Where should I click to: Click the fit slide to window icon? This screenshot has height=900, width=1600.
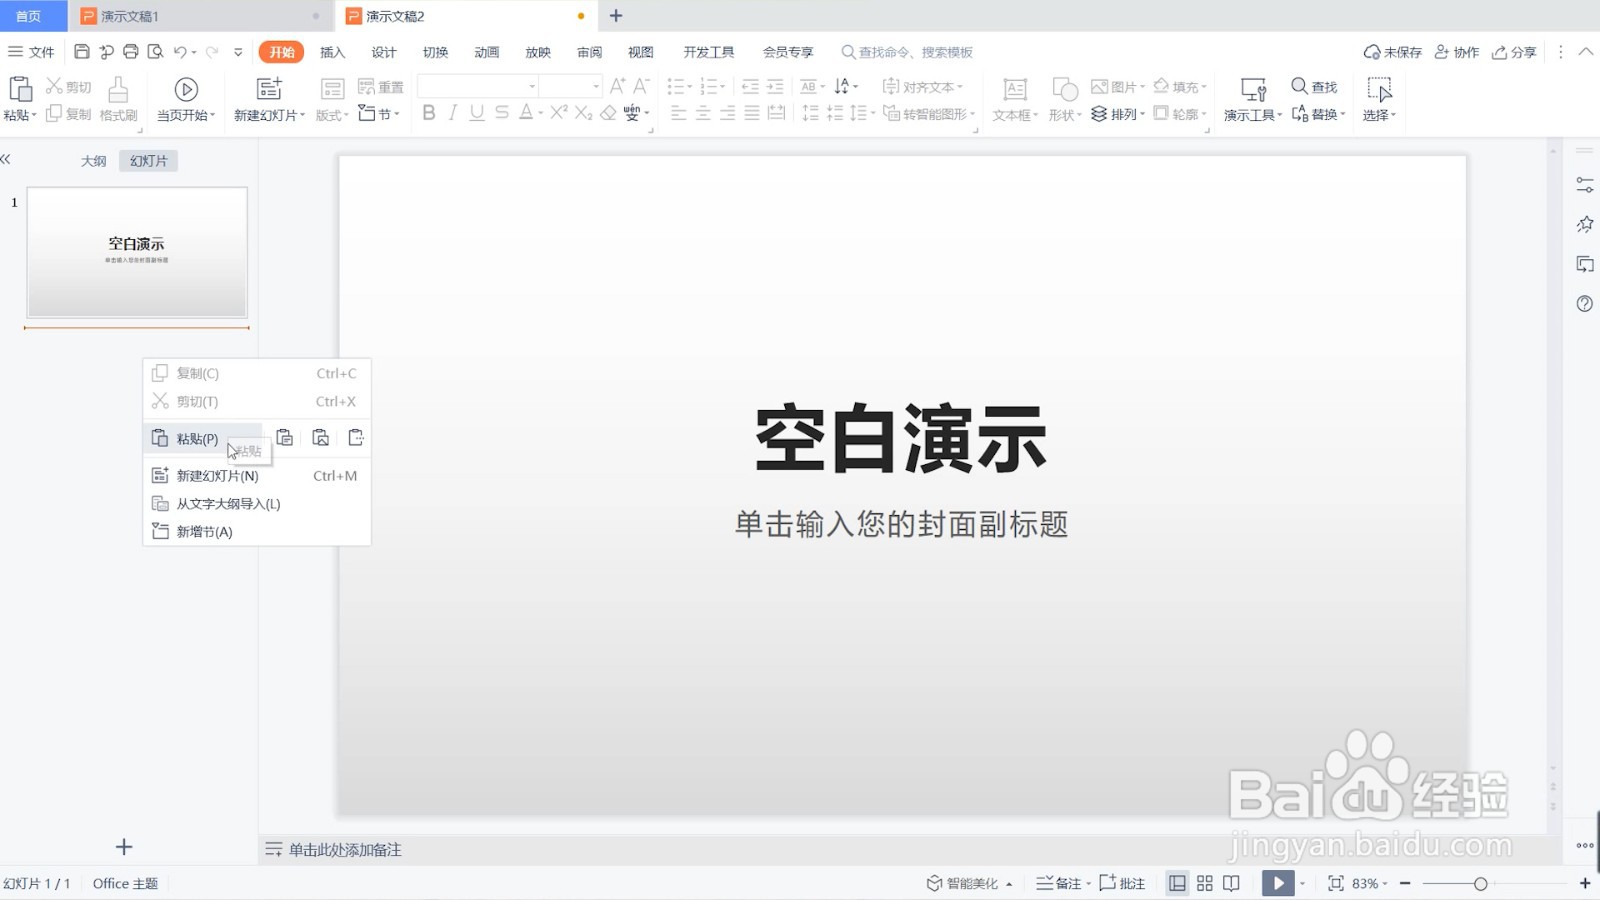1335,883
